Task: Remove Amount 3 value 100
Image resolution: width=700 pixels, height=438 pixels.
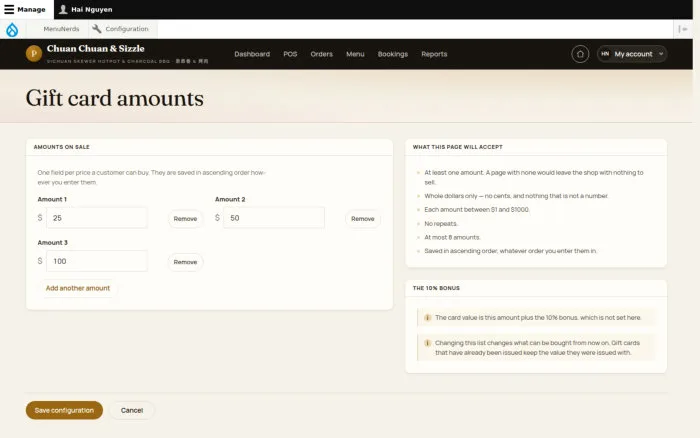Action: point(185,262)
